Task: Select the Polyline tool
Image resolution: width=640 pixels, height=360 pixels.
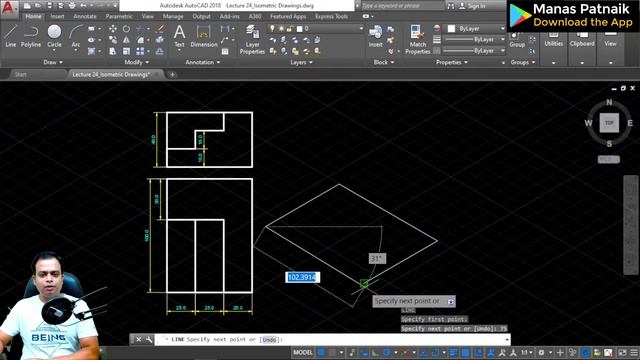Action: point(31,36)
